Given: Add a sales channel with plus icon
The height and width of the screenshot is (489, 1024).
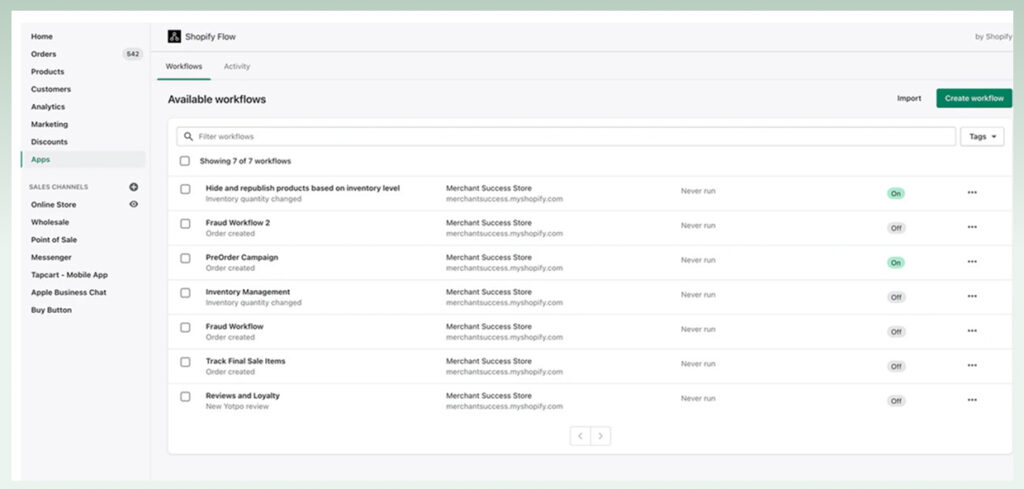Looking at the screenshot, I should 134,187.
